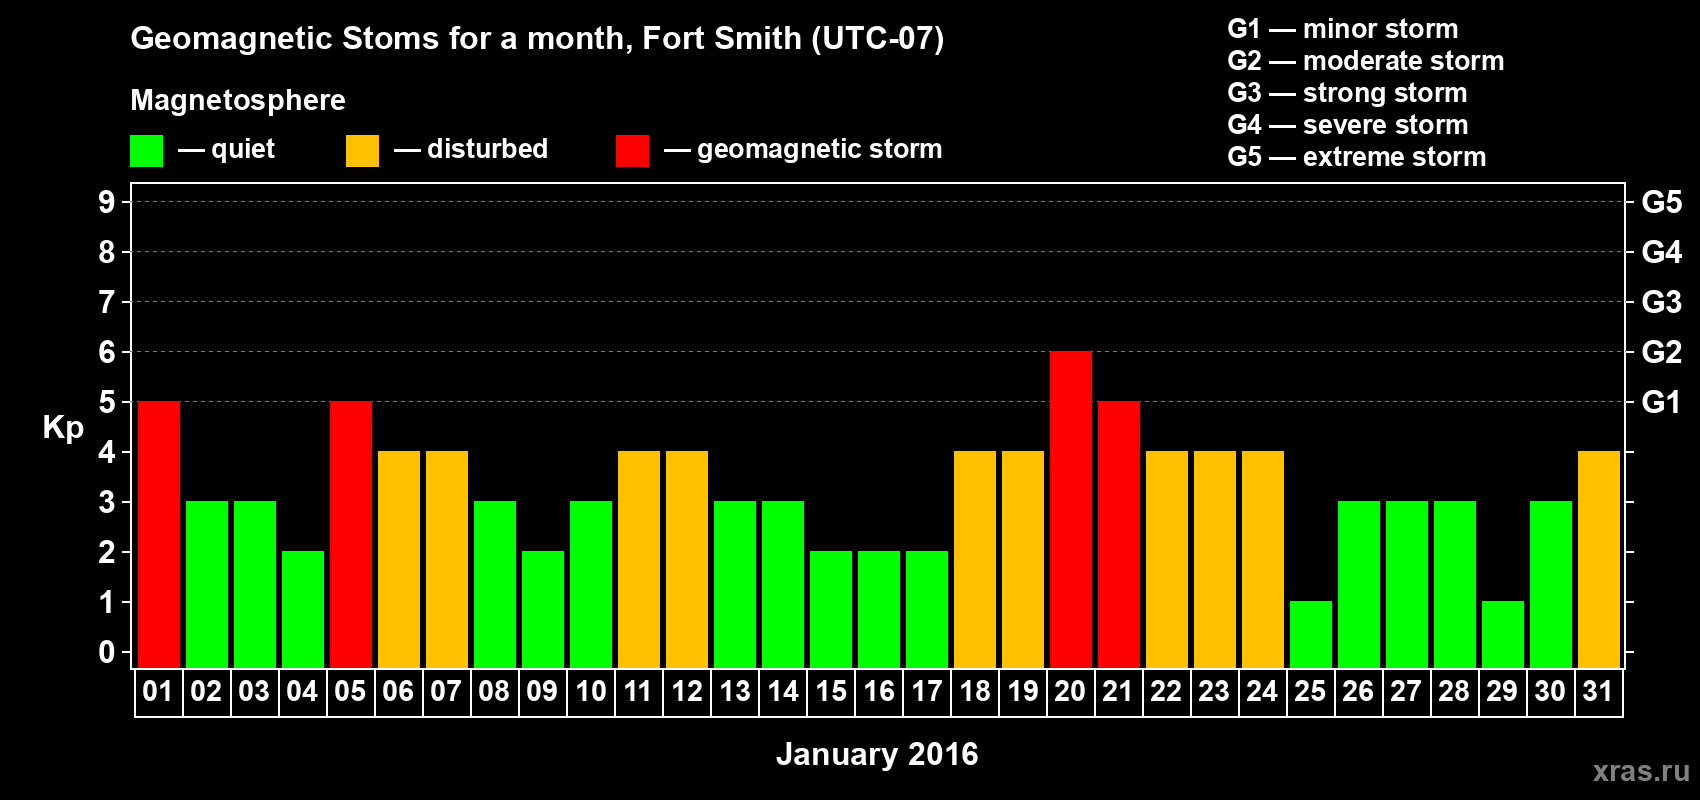Screen dimensions: 1700x800
Task: Click the date label 08 on the axis
Action: coord(494,691)
